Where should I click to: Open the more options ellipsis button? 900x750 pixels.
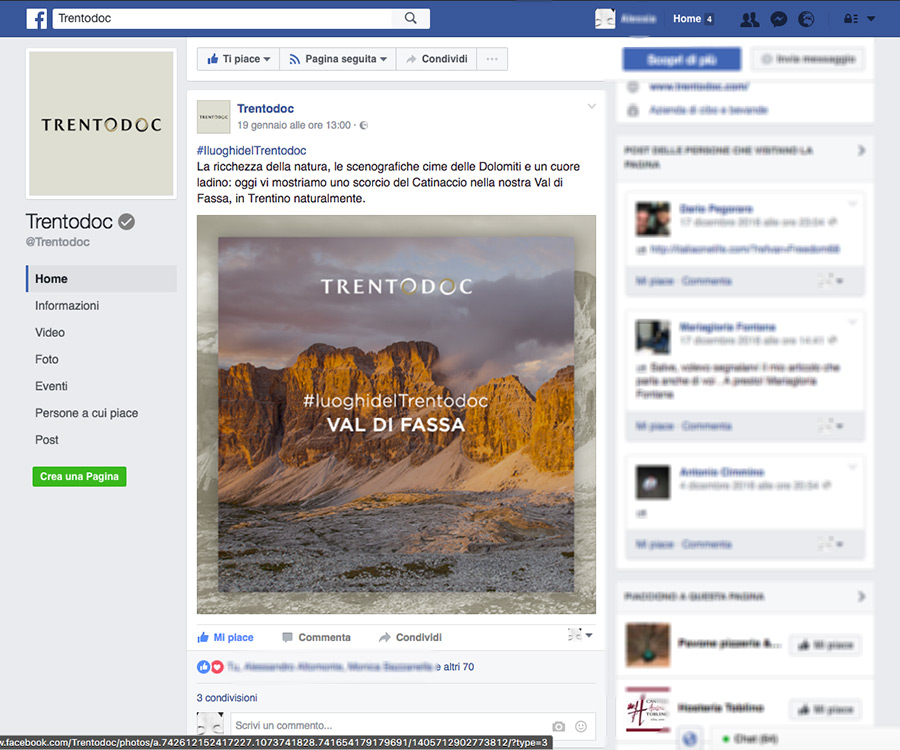pos(492,59)
